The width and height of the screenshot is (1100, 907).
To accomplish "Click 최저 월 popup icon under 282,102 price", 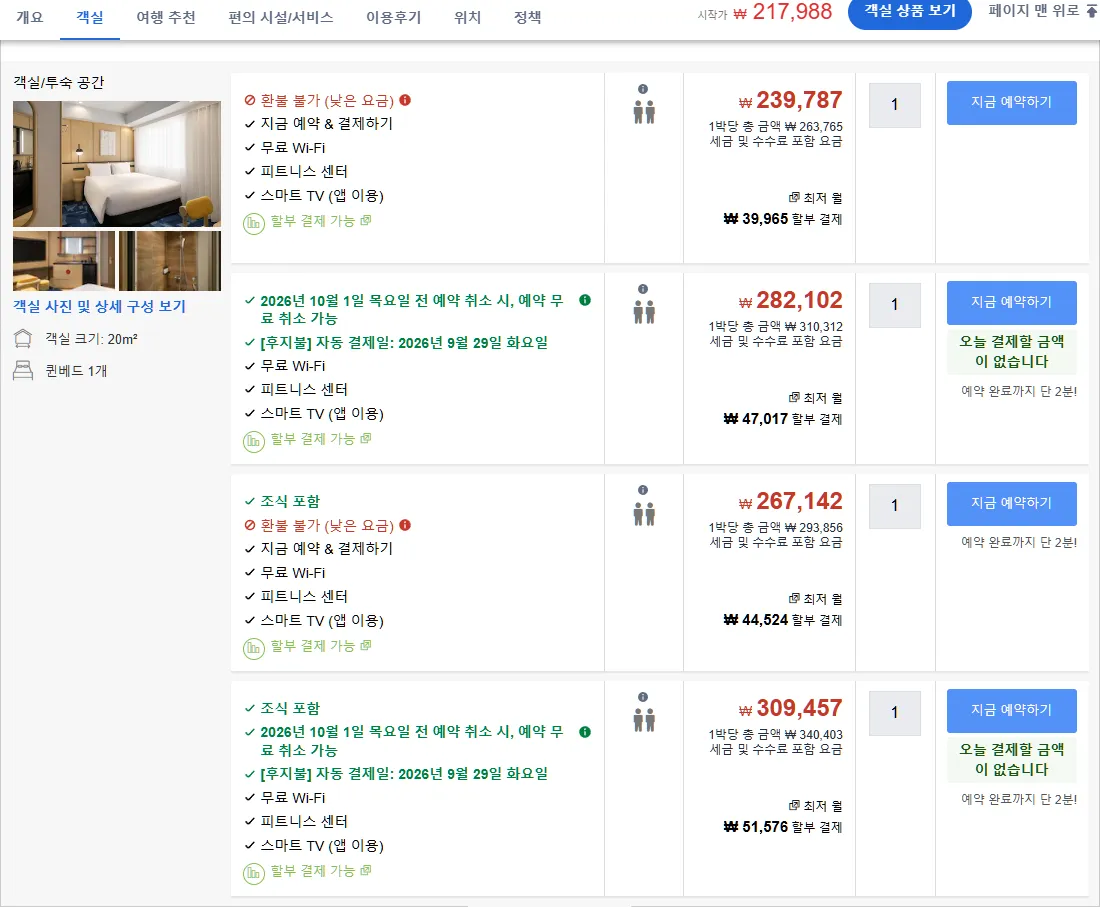I will tap(793, 398).
